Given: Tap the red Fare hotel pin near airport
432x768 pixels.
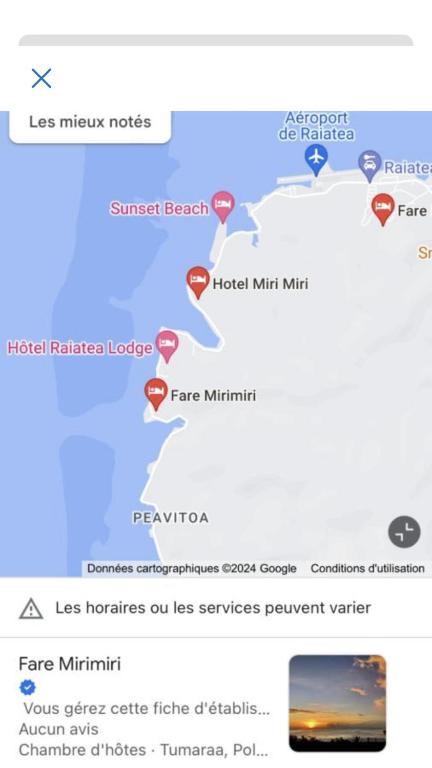Looking at the screenshot, I should click(x=383, y=209).
